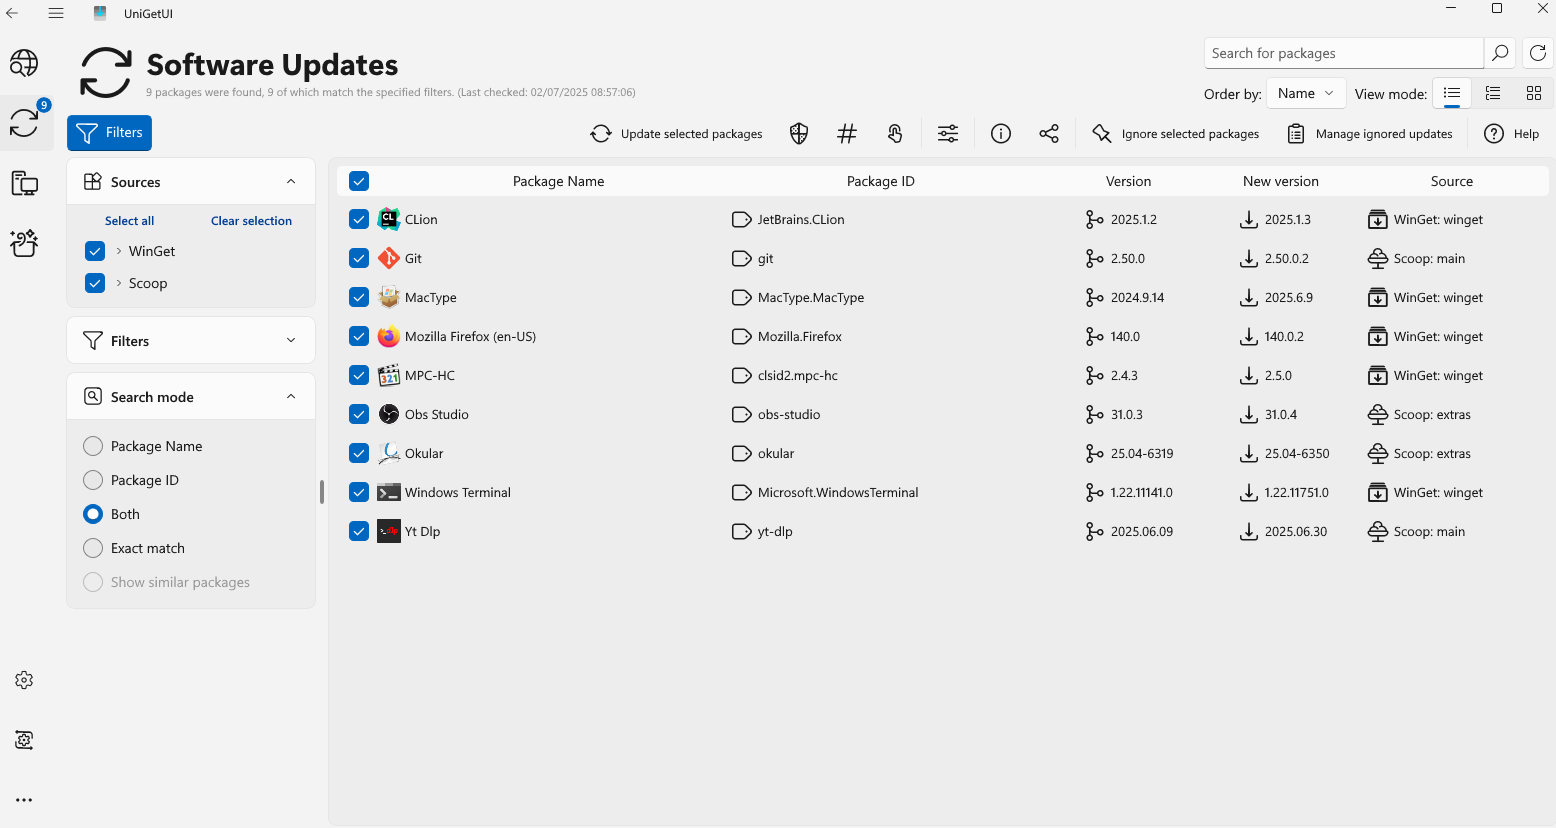Image resolution: width=1556 pixels, height=828 pixels.
Task: Click the Clear selection link
Action: pyautogui.click(x=251, y=221)
